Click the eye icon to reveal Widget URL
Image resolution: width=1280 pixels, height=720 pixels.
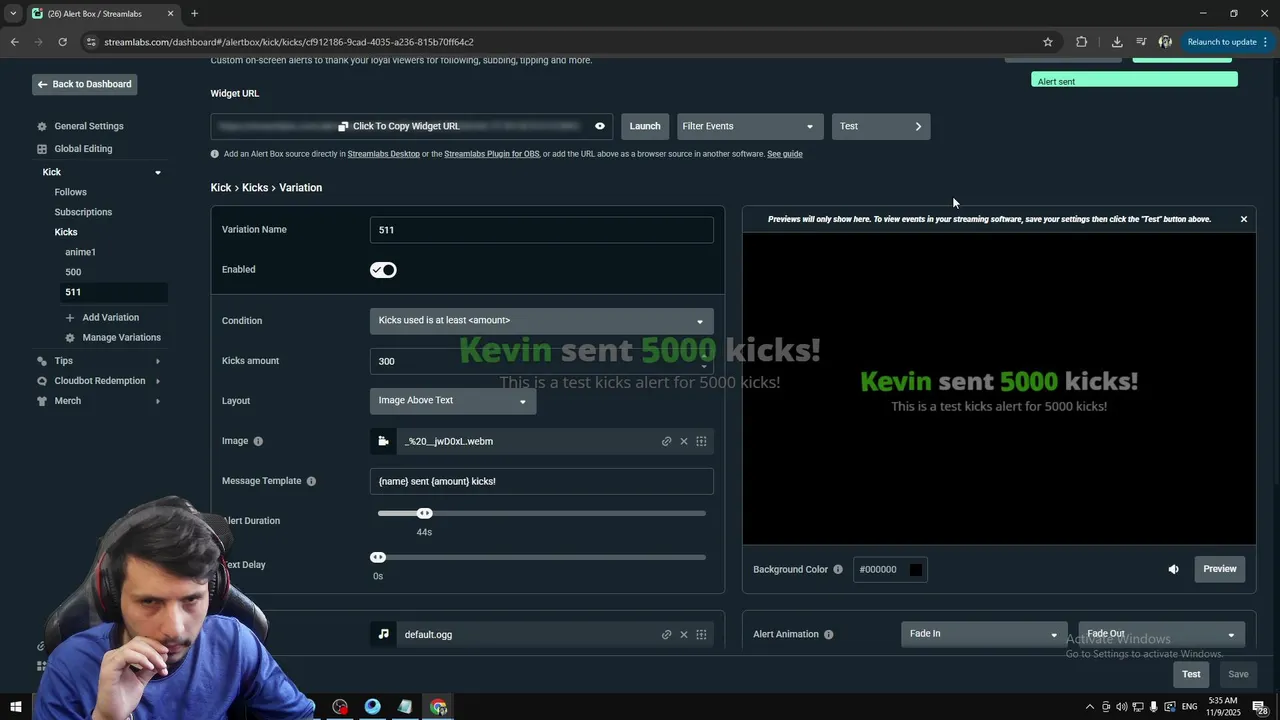pyautogui.click(x=600, y=126)
